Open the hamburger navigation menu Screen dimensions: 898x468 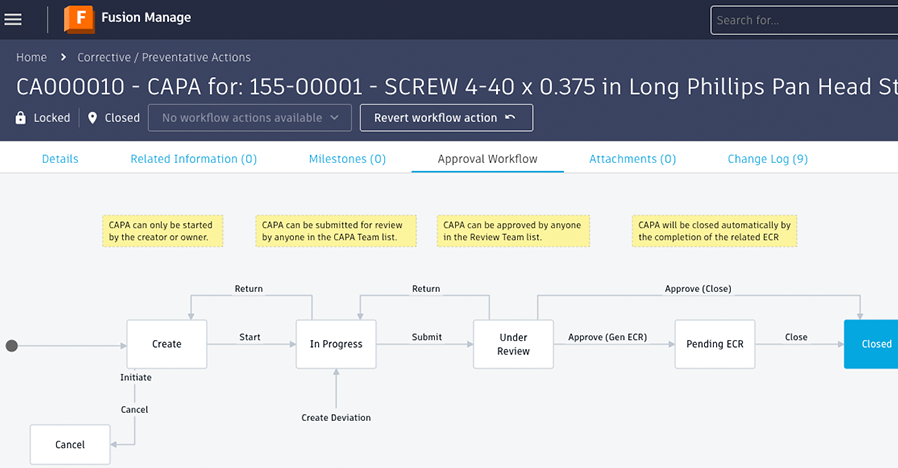(13, 20)
